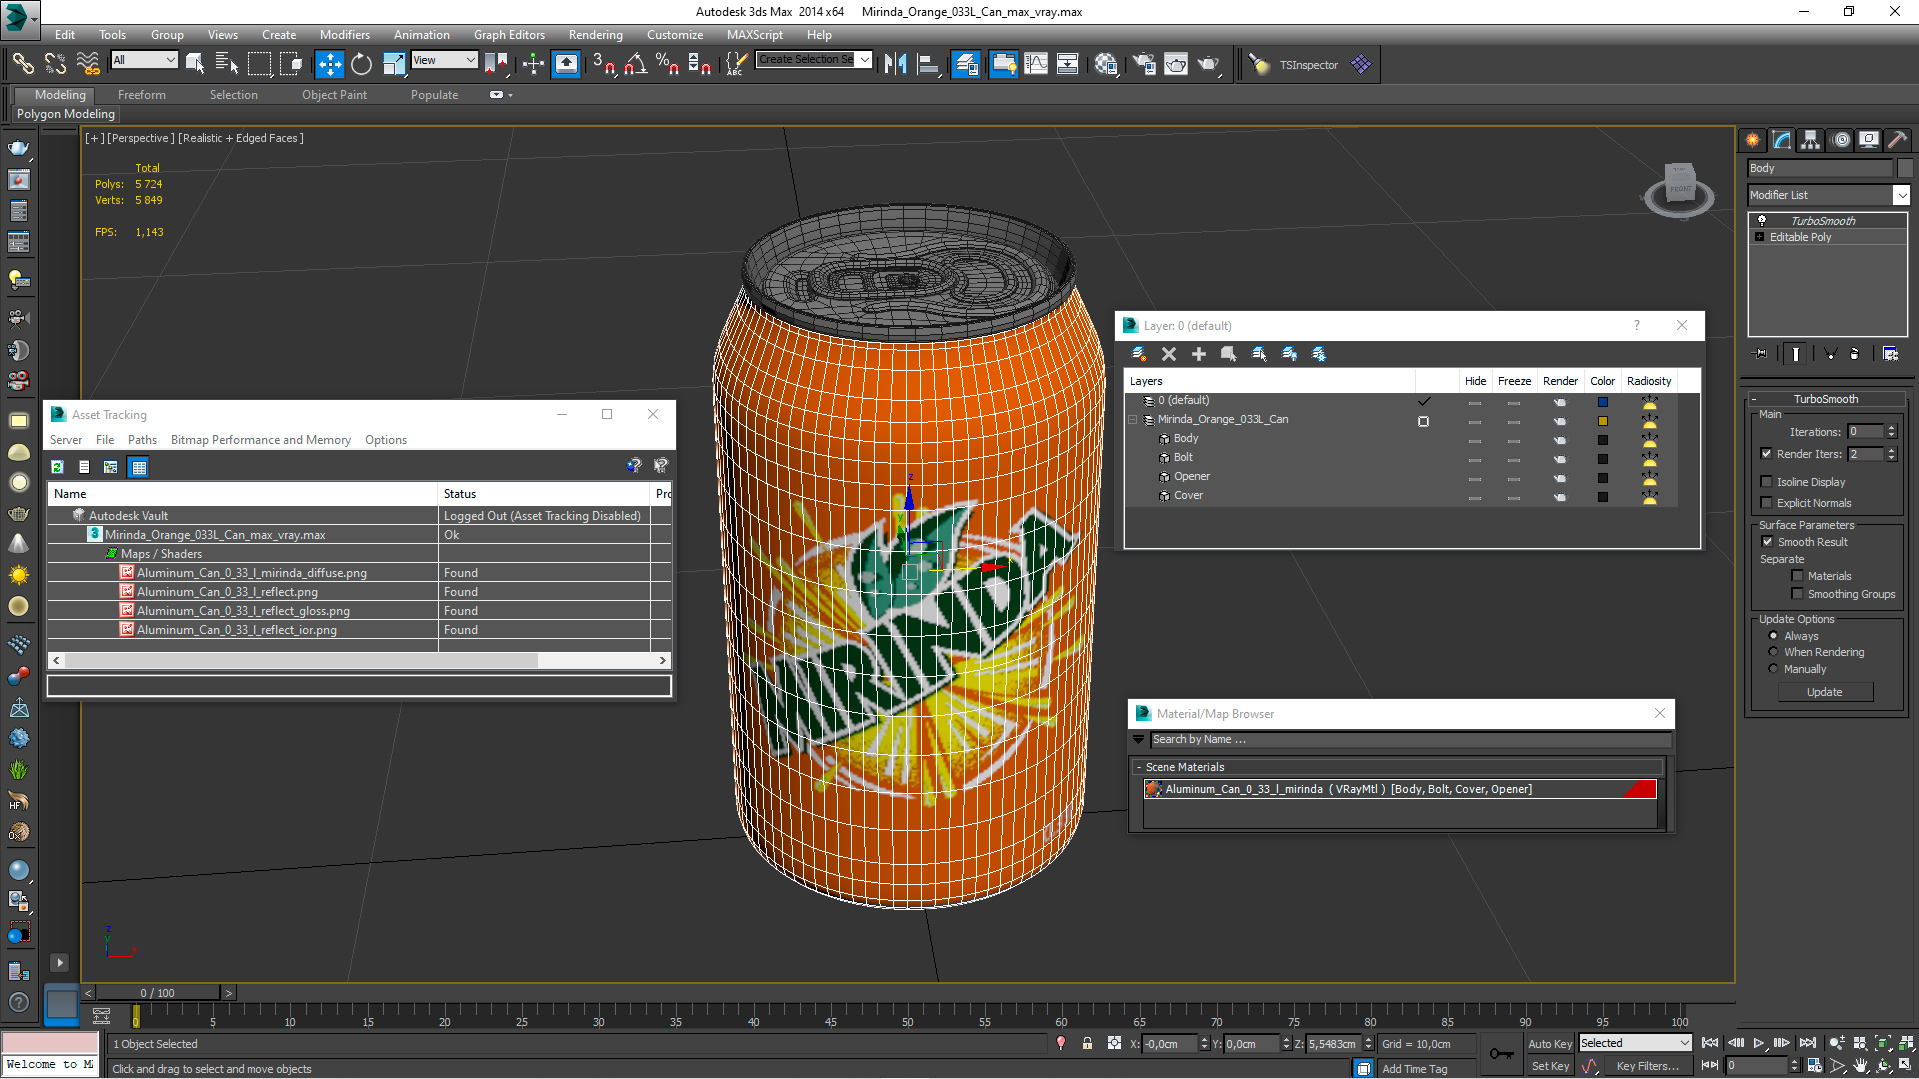
Task: Check the Isoline Display option
Action: tap(1766, 482)
